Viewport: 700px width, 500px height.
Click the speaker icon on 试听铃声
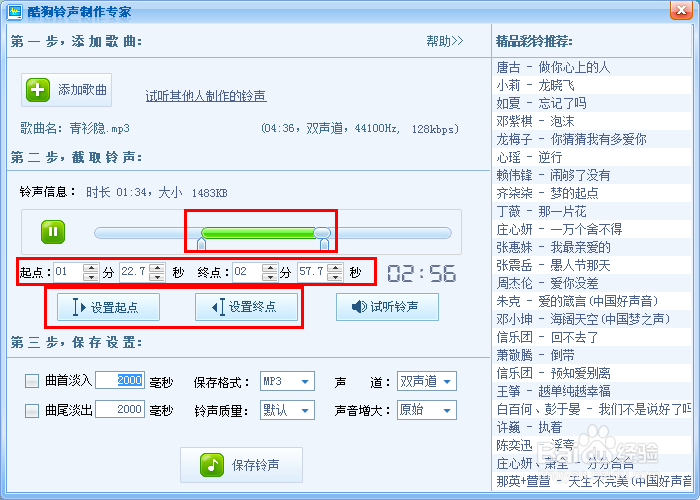click(359, 307)
